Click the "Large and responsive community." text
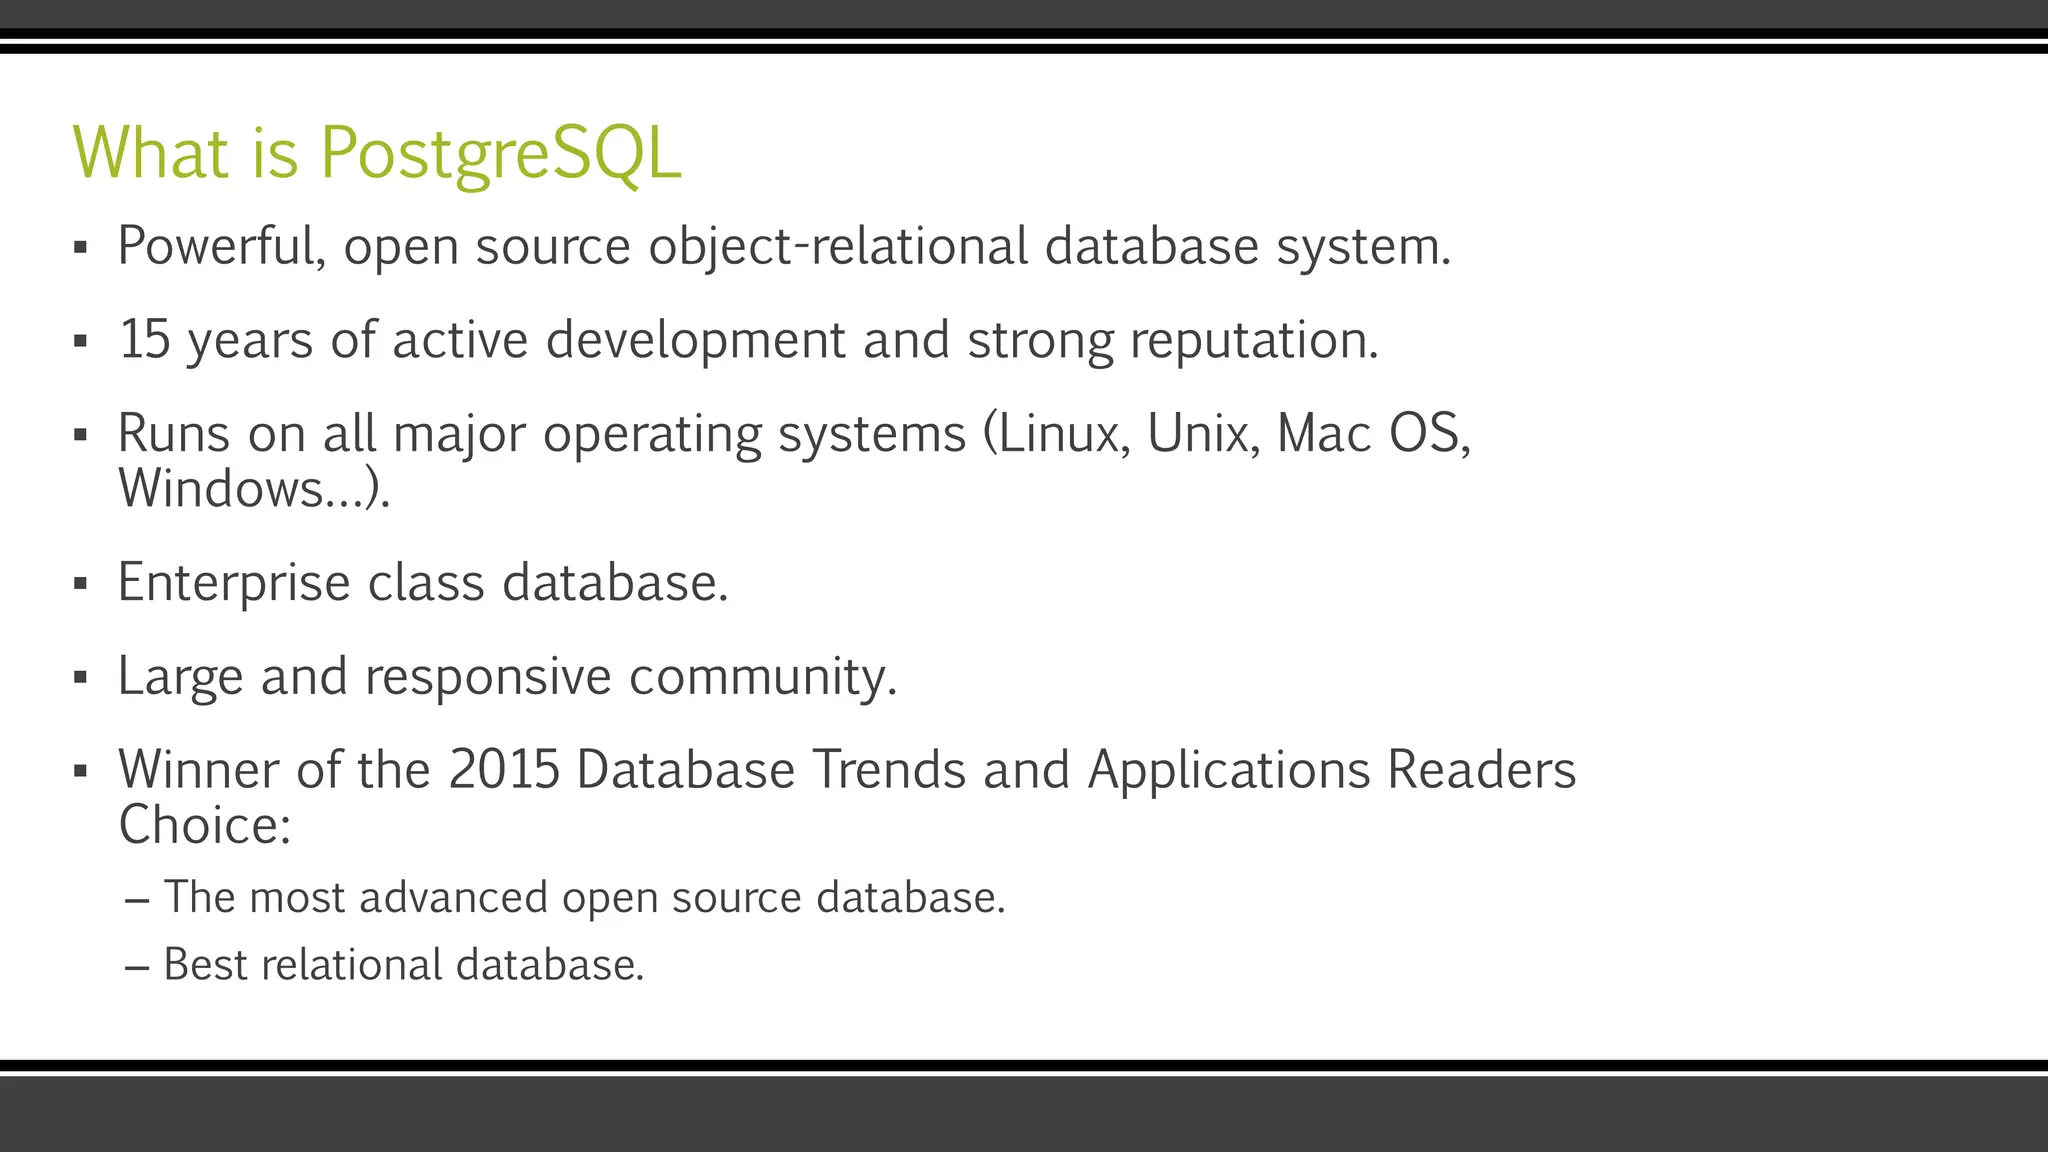The image size is (2048, 1152). (x=507, y=677)
